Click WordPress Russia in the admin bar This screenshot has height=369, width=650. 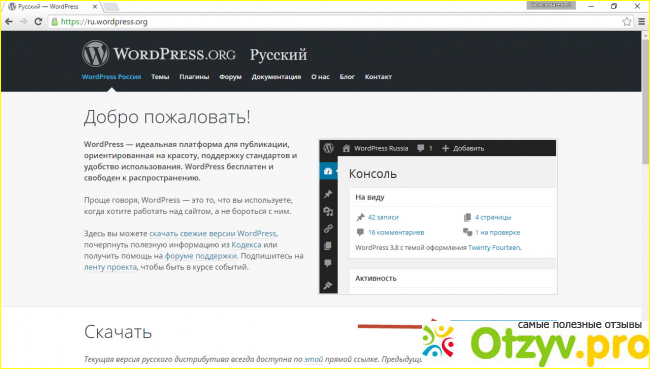tap(381, 148)
